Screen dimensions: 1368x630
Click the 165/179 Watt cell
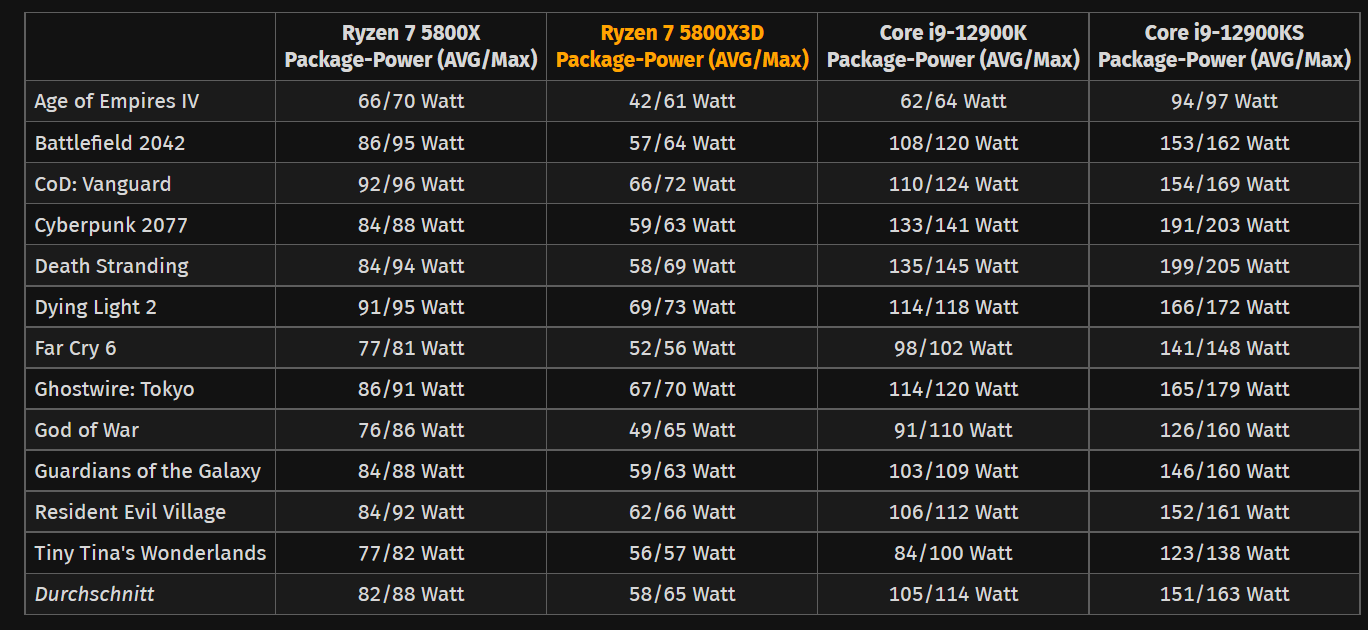tap(1224, 389)
